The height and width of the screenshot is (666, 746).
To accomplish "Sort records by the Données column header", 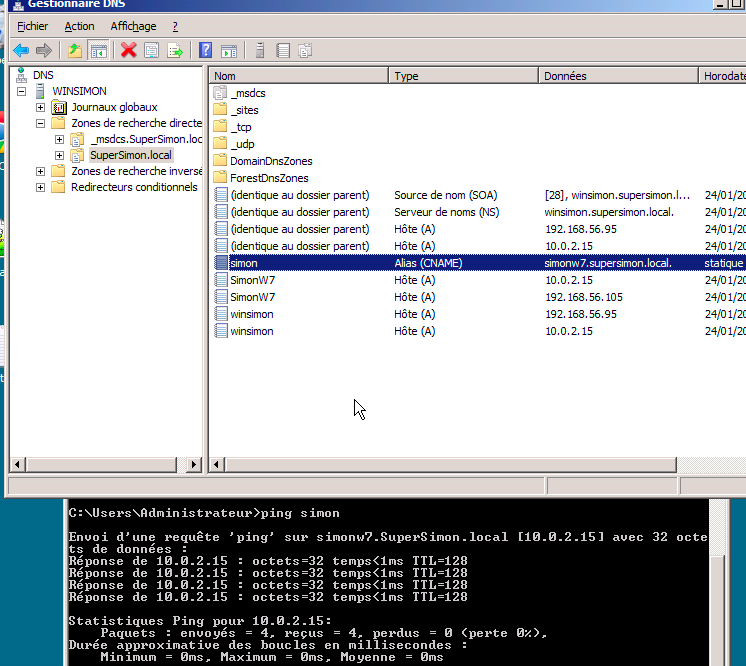I will 618,76.
